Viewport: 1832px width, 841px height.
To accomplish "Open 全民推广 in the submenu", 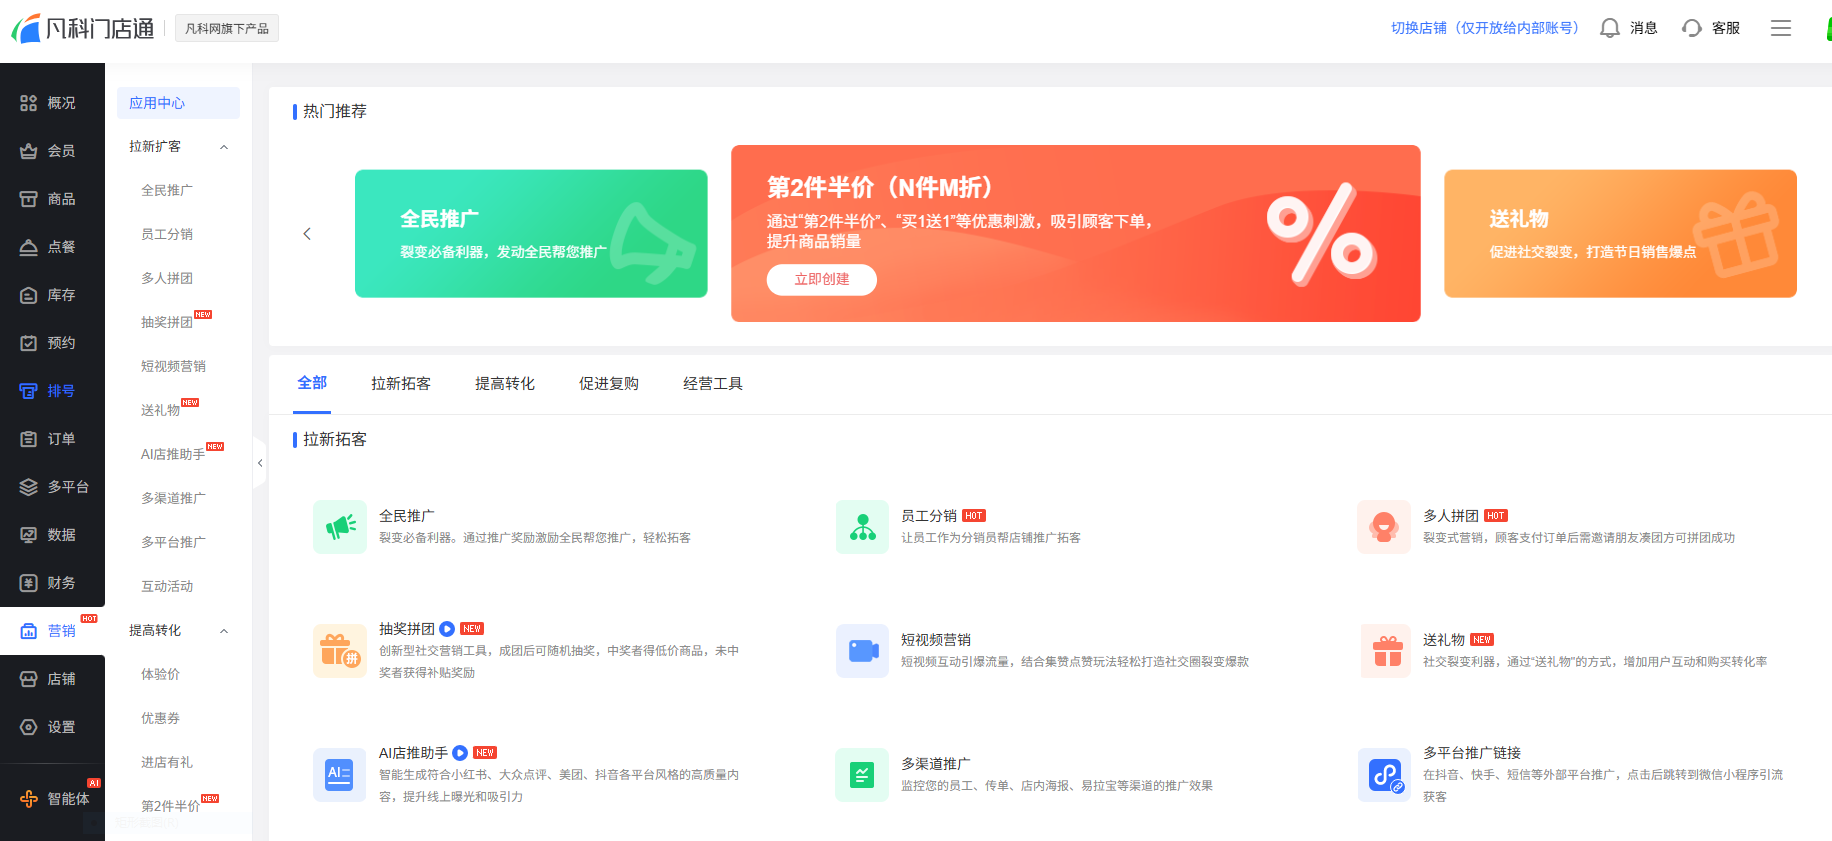I will (x=167, y=191).
